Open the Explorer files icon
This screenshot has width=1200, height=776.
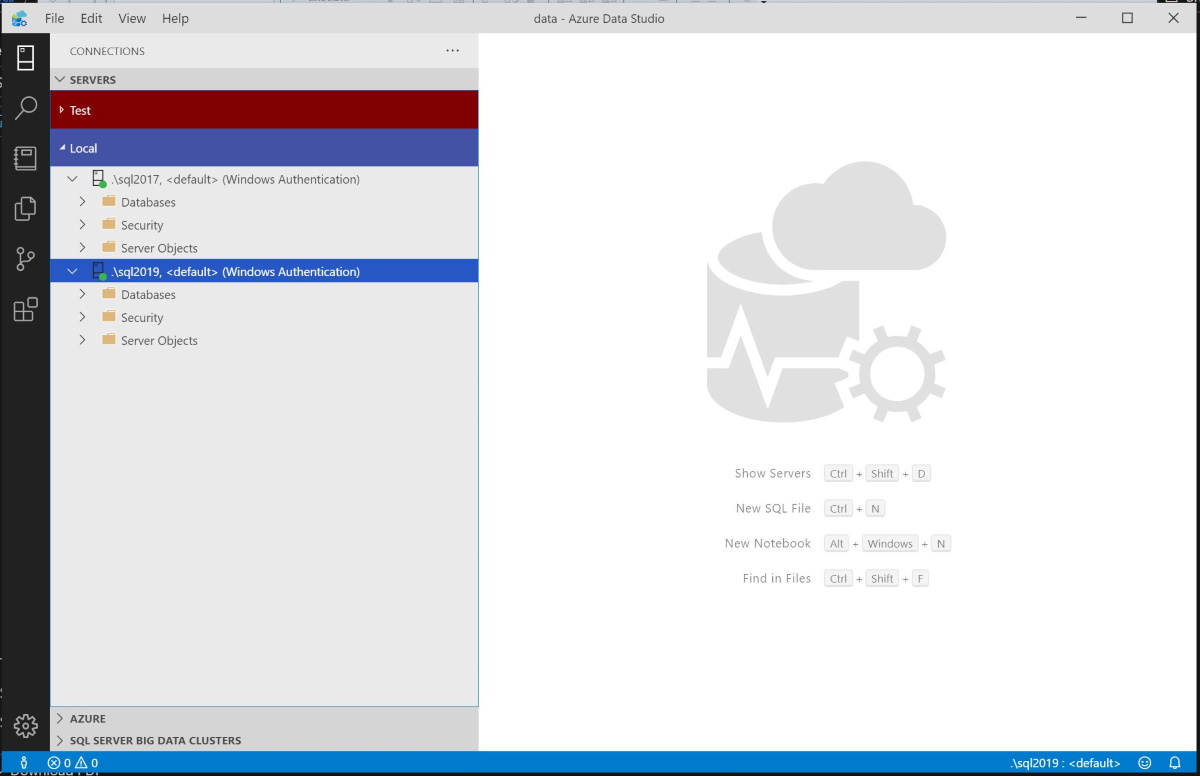tap(26, 209)
